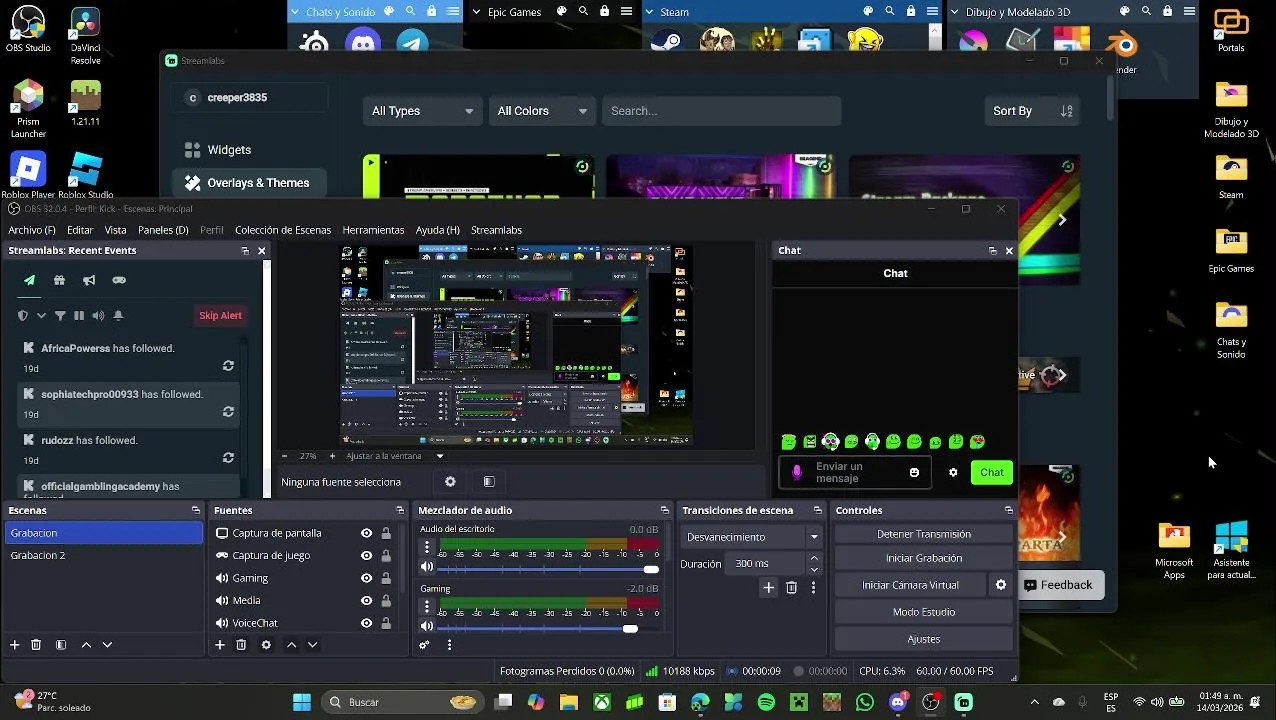This screenshot has width=1276, height=720.
Task: Lock the Captura de pantalla source
Action: coord(386,533)
